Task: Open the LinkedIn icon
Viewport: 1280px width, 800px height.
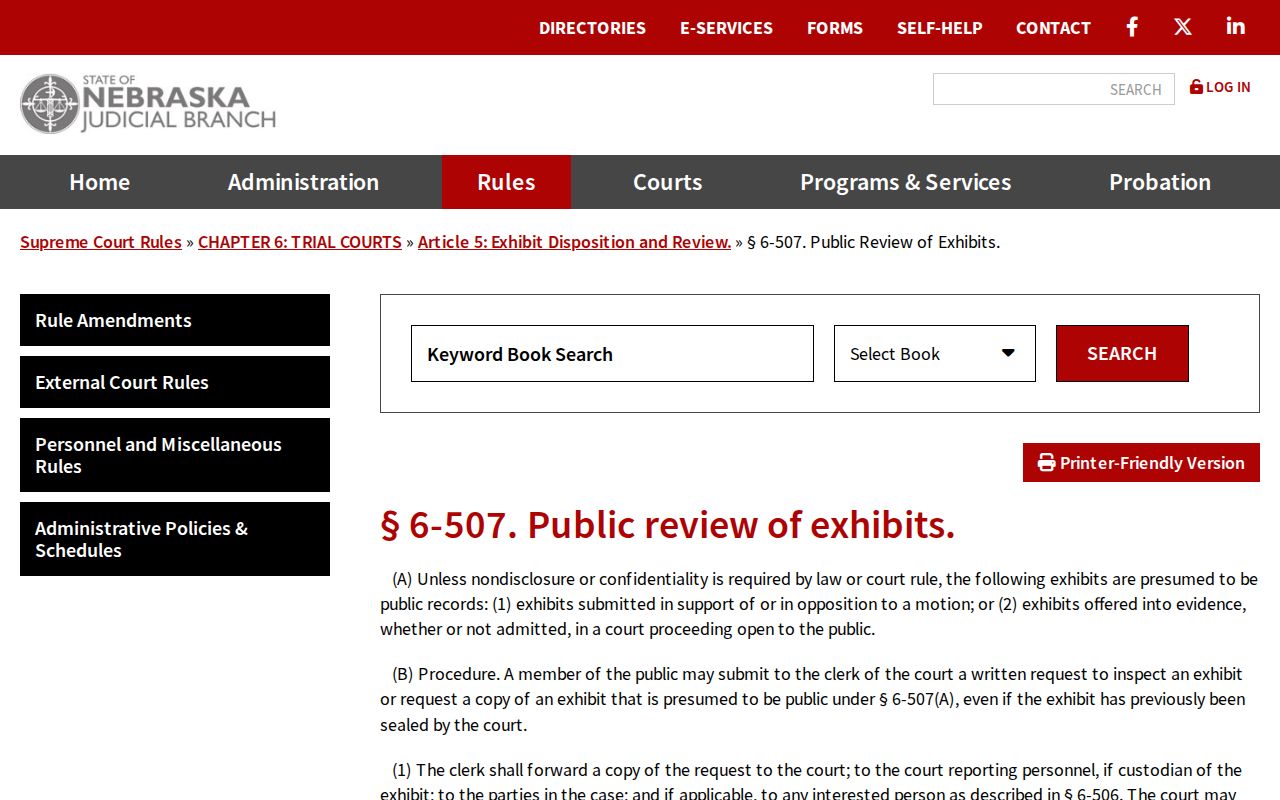Action: click(1236, 27)
